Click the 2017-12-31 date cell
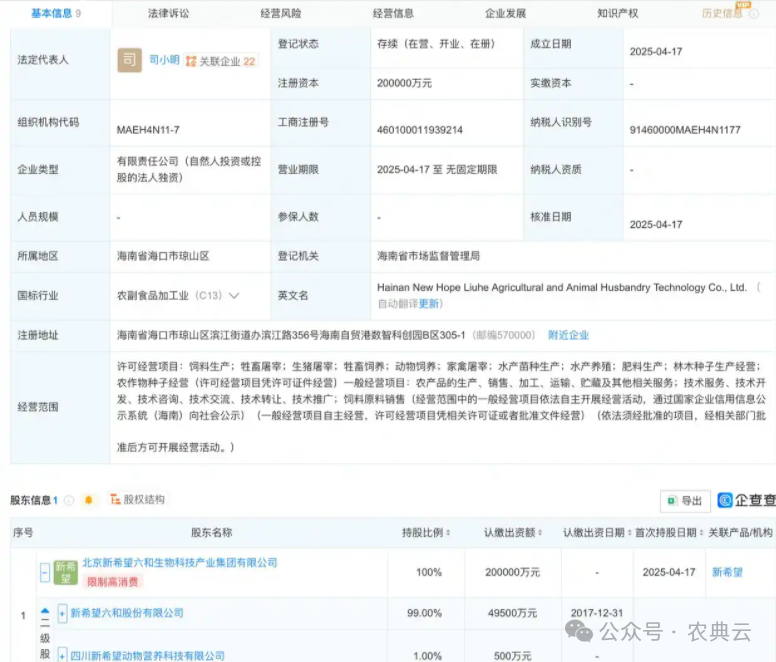776x662 pixels. 597,613
